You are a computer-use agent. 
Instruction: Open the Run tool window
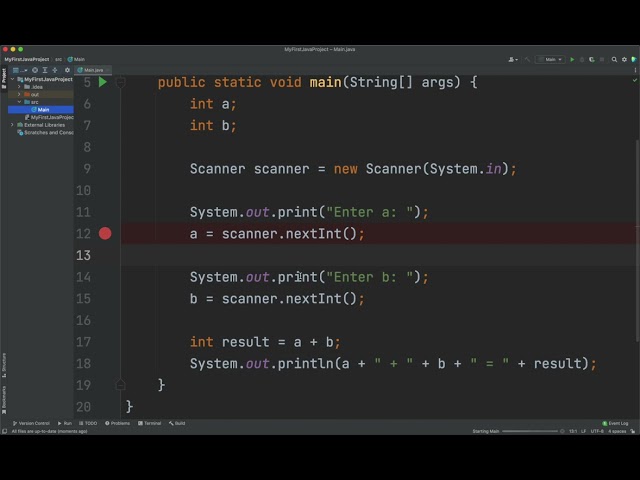[64, 423]
